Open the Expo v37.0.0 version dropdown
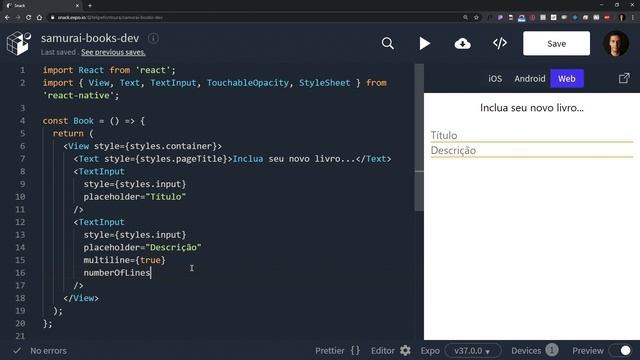Viewport: 640px width, 360px height. (x=473, y=351)
